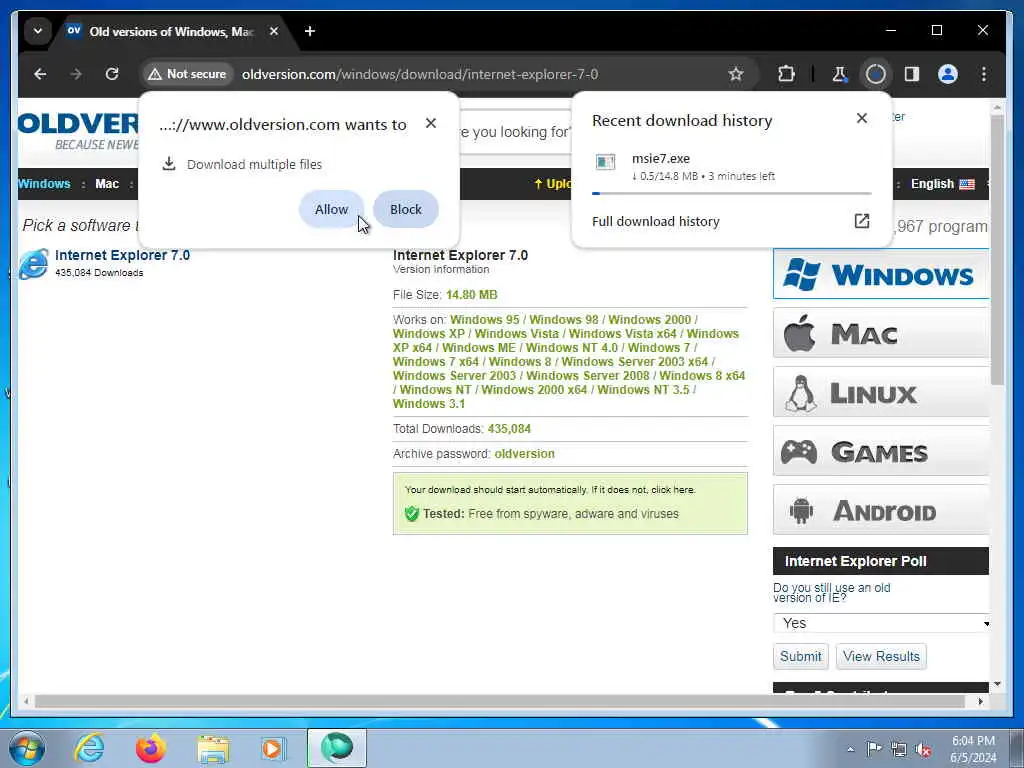Launch Internet Explorer from the taskbar
This screenshot has height=768, width=1024.
click(88, 748)
